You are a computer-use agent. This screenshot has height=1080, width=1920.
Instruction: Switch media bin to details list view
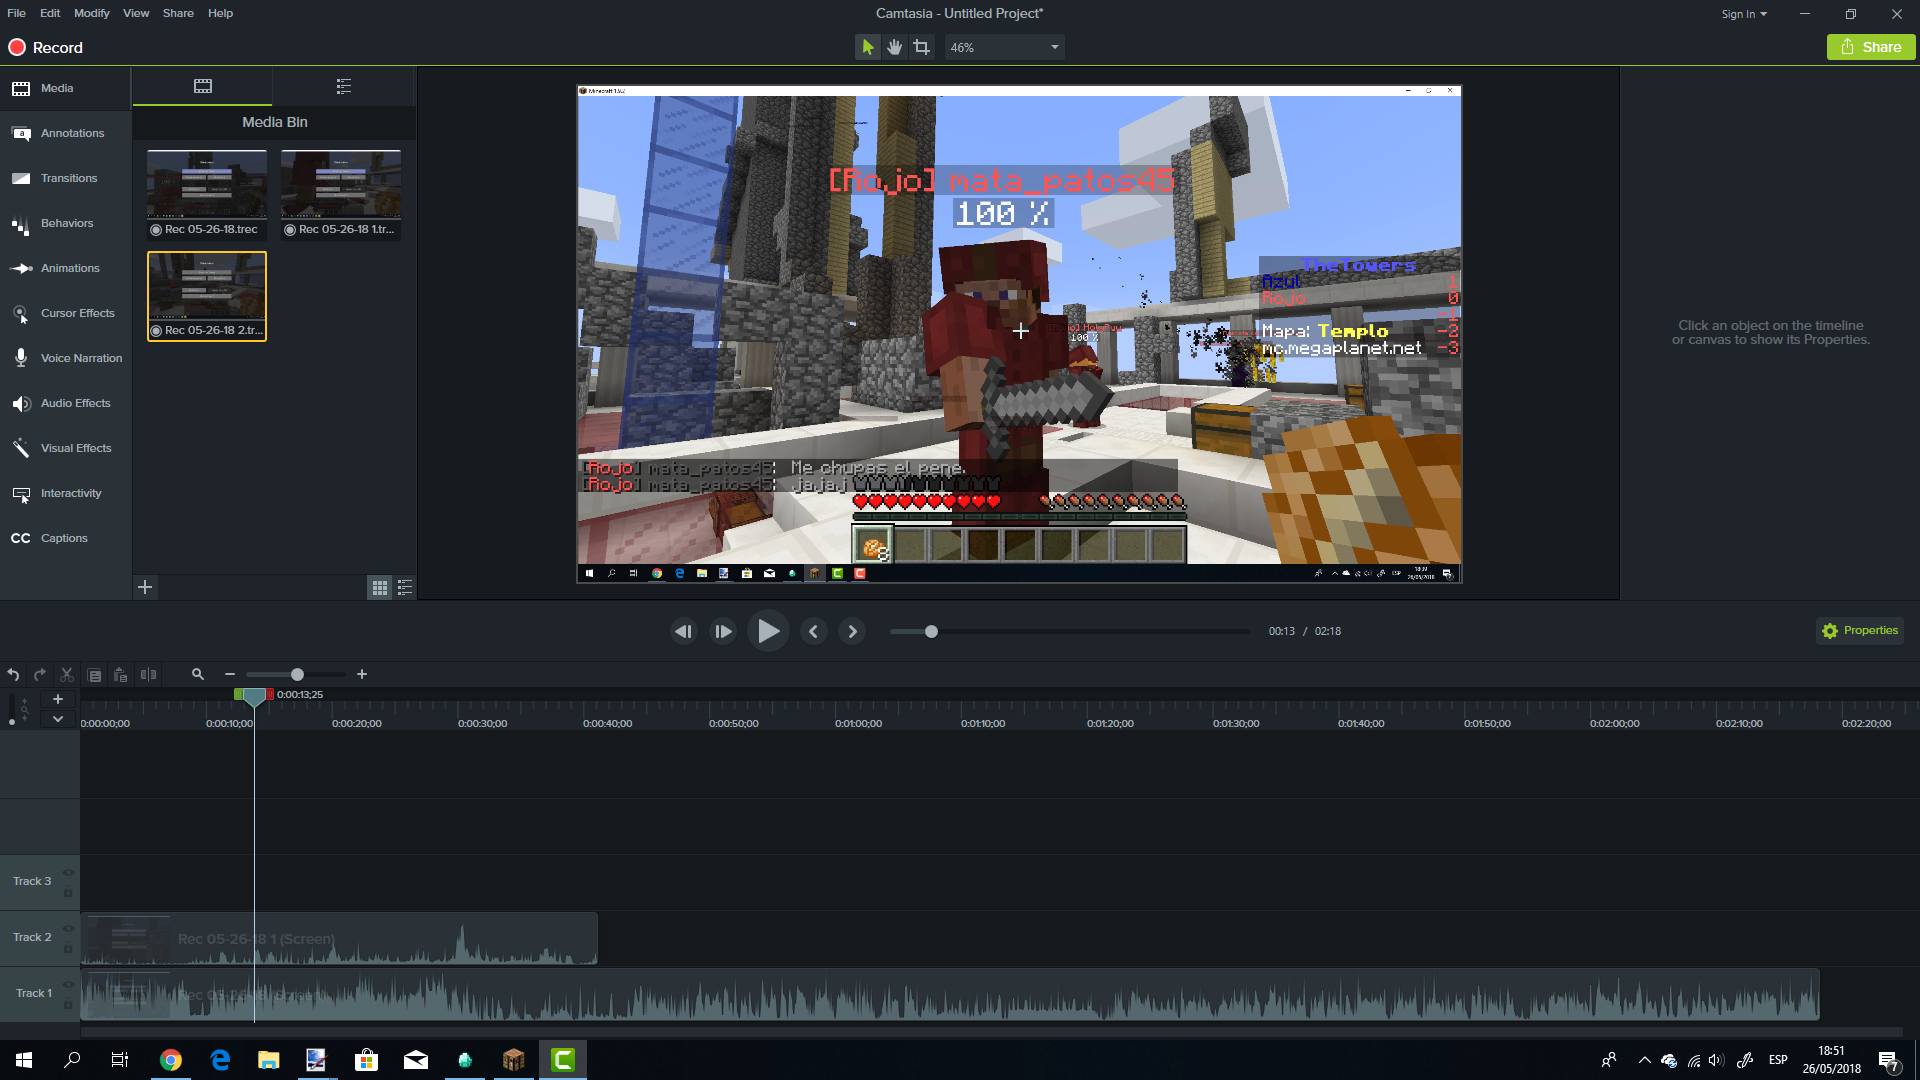tap(405, 588)
